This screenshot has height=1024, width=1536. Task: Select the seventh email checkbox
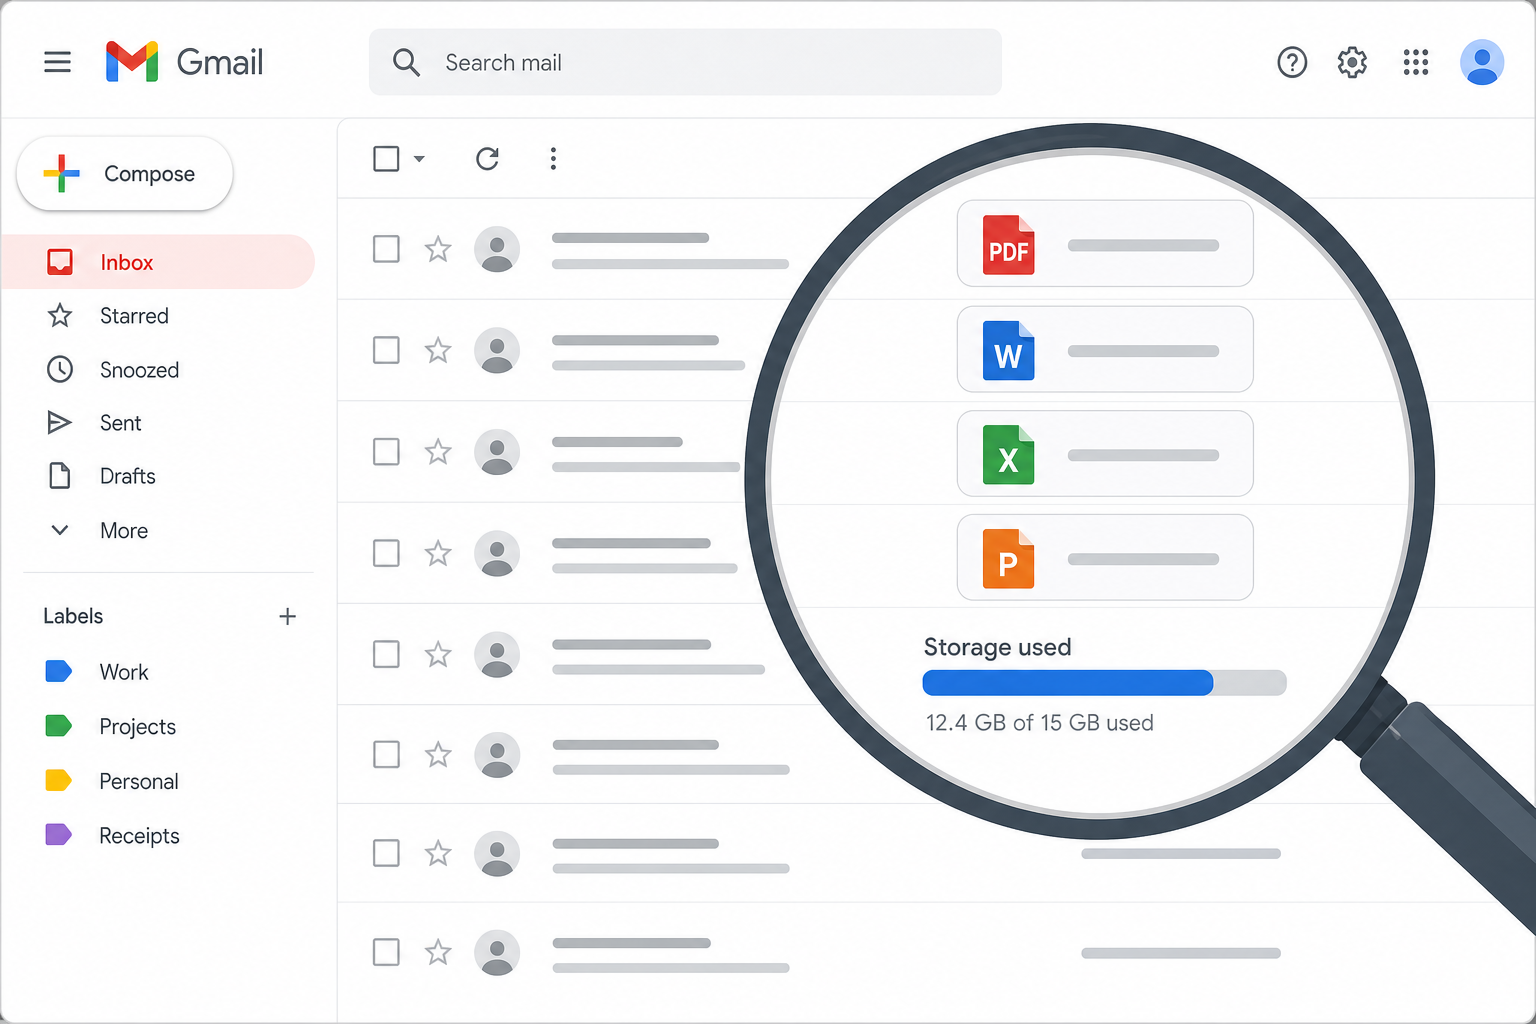tap(386, 853)
